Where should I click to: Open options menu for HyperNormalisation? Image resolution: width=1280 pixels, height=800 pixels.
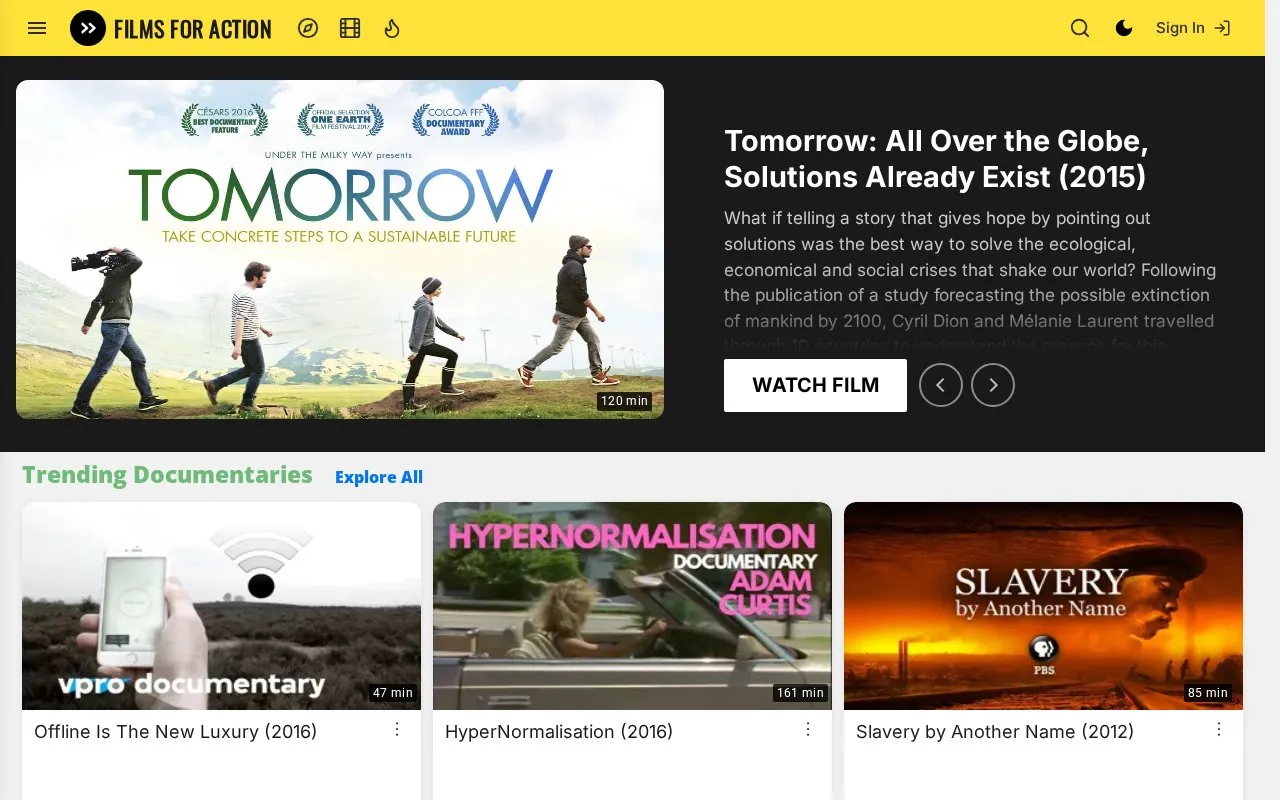[x=808, y=730]
